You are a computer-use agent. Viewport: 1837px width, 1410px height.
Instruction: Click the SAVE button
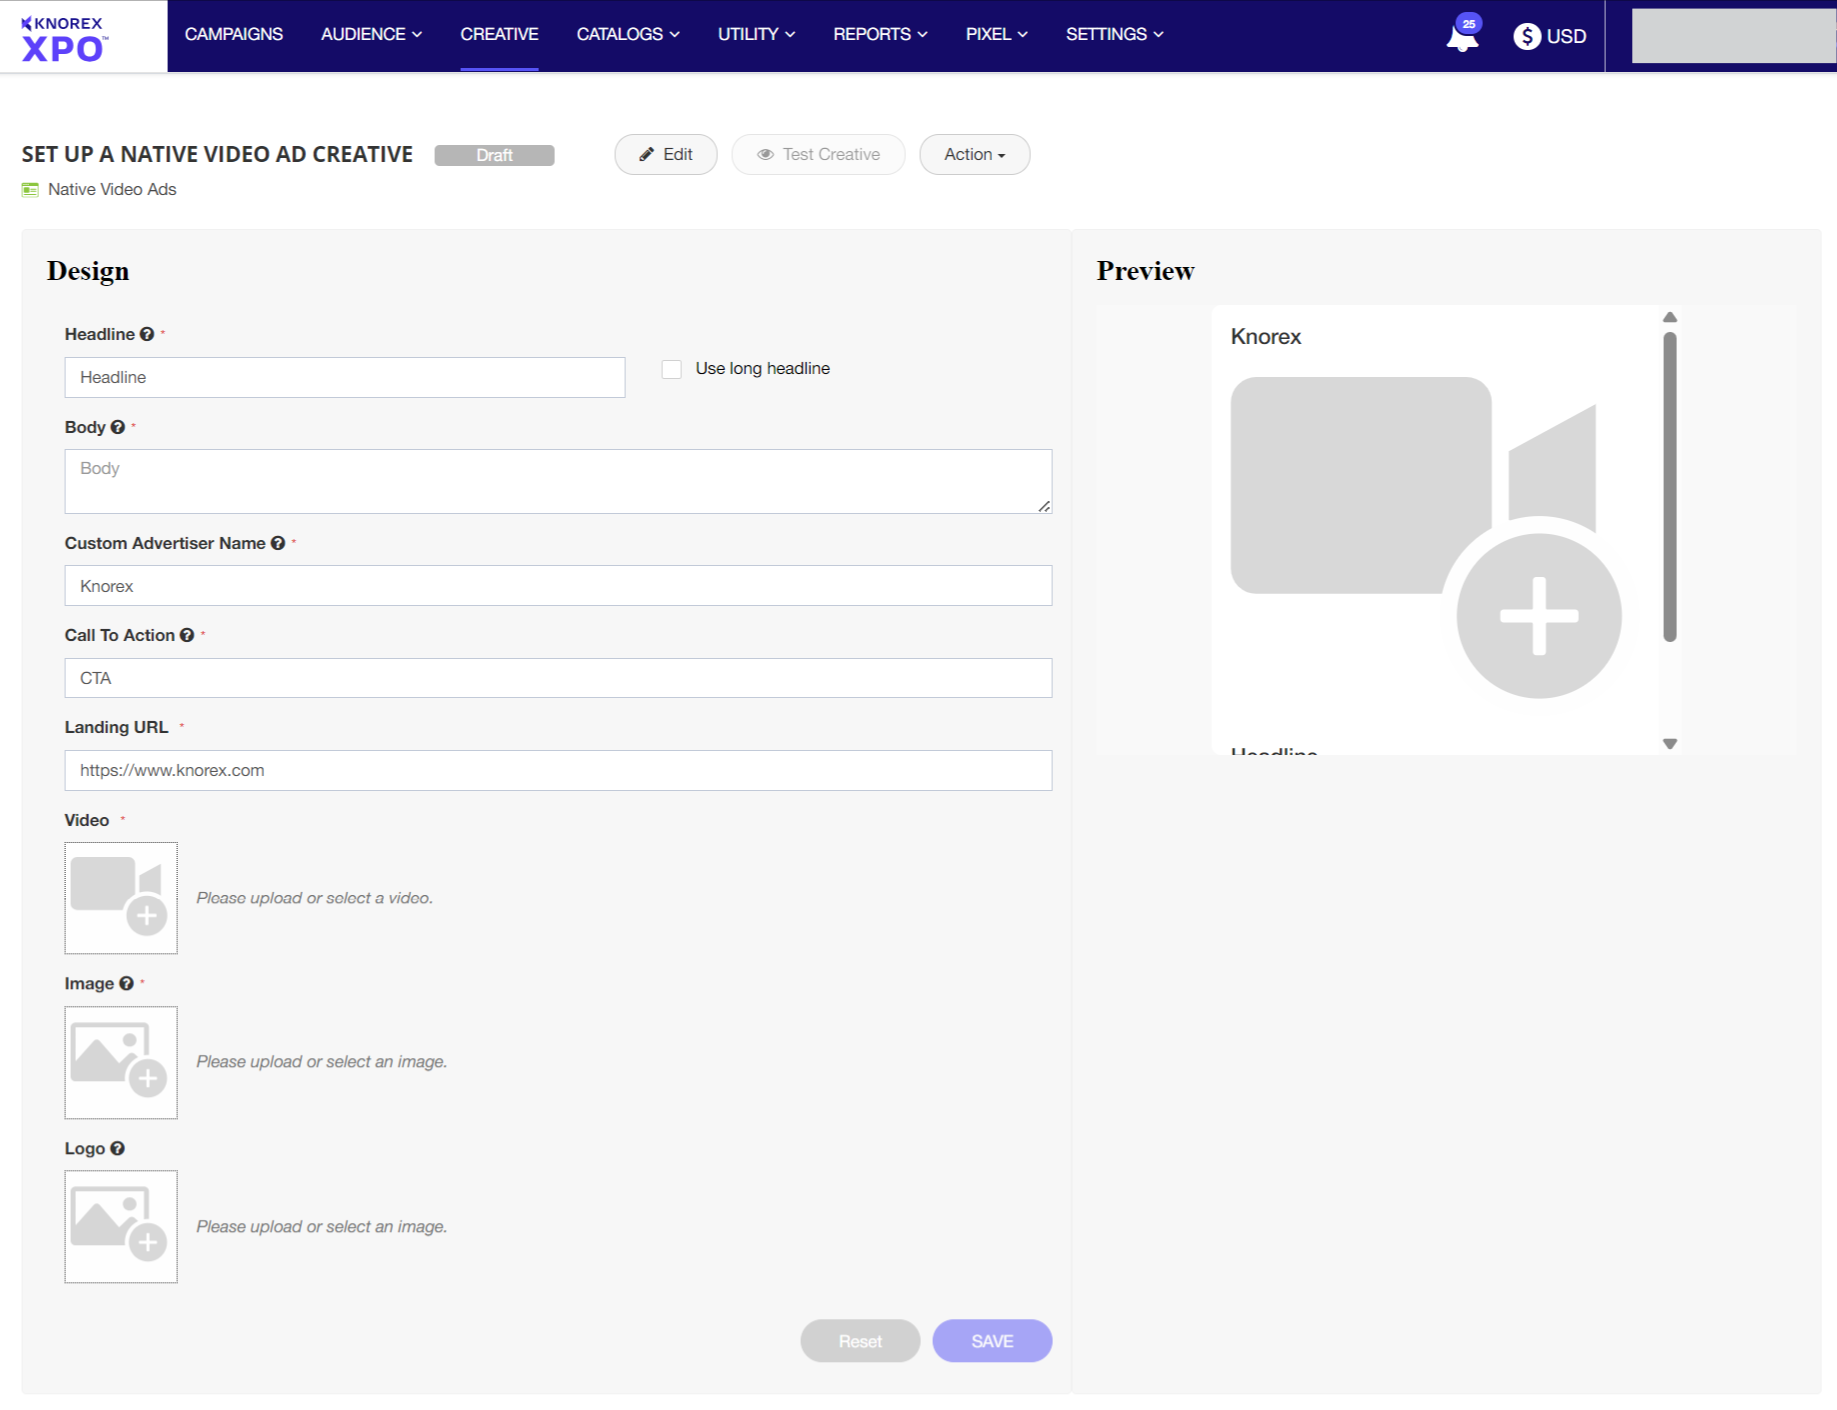(992, 1341)
